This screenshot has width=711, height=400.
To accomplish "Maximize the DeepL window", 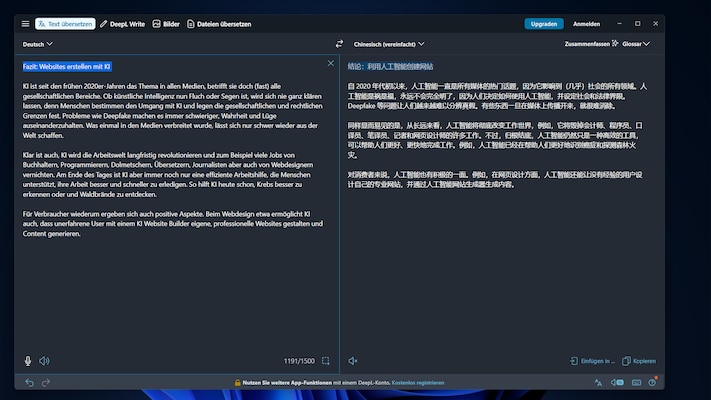I will [638, 24].
